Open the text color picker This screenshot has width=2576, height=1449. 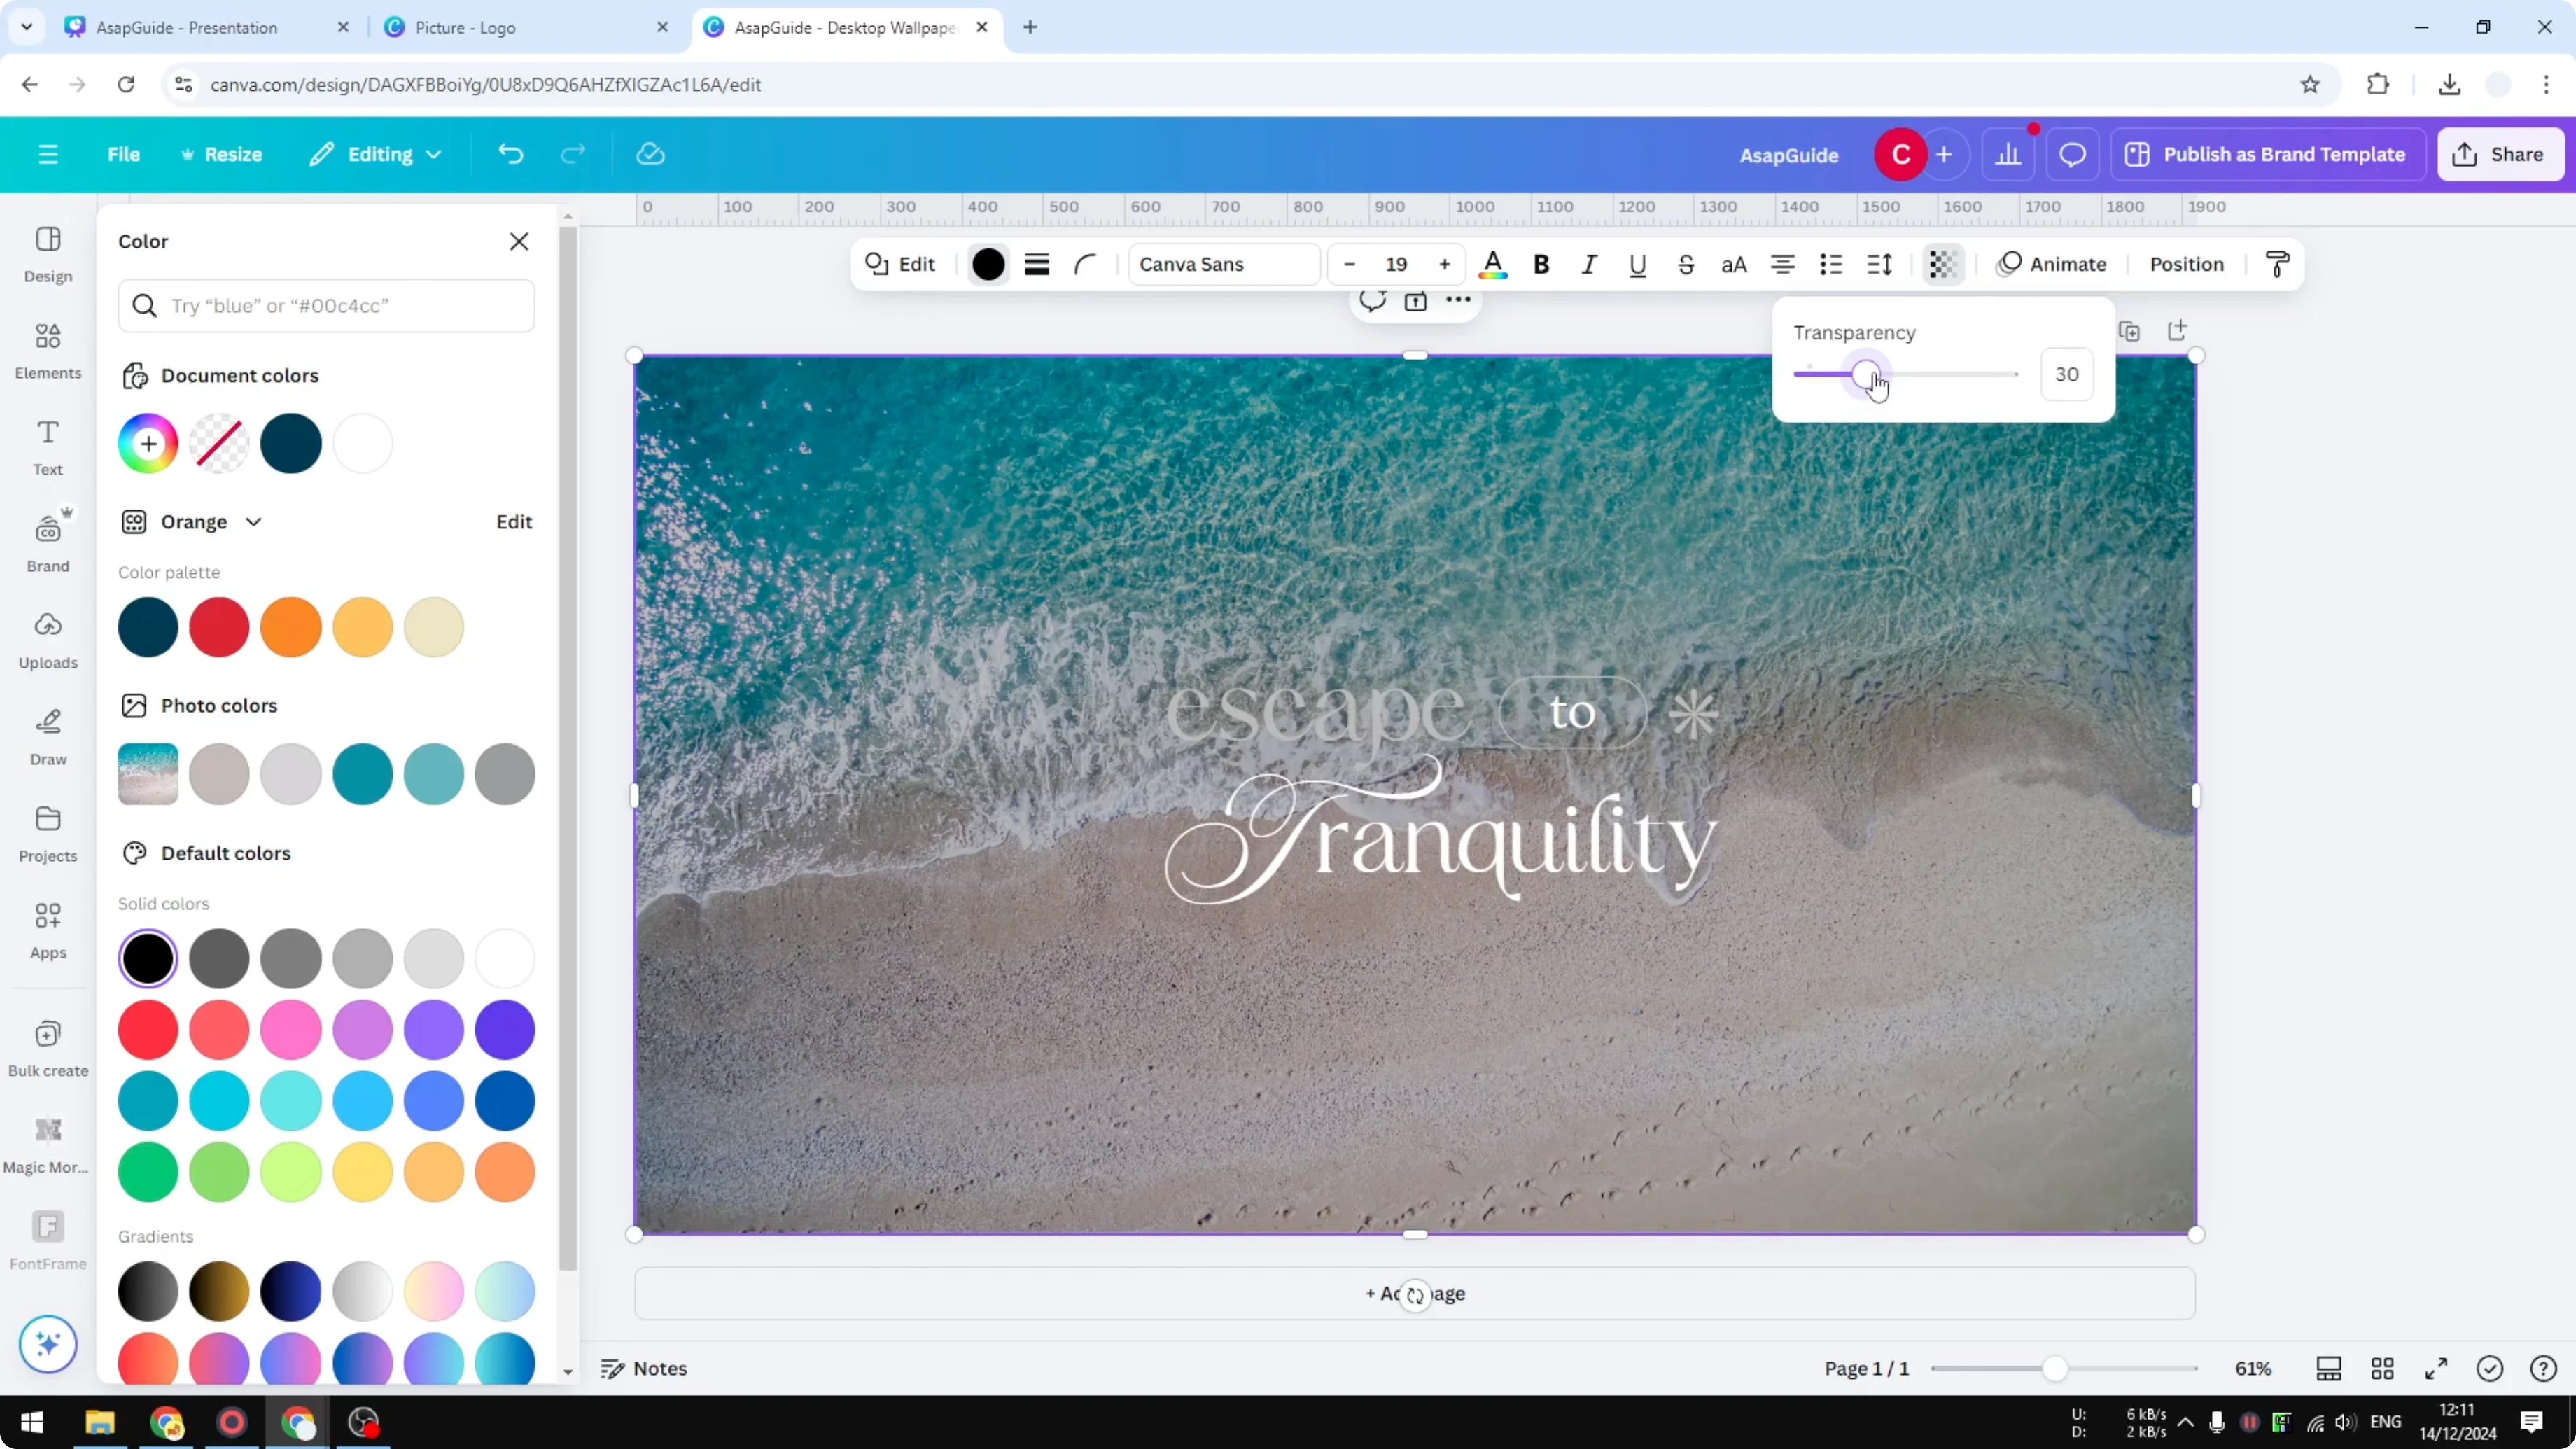tap(1493, 264)
